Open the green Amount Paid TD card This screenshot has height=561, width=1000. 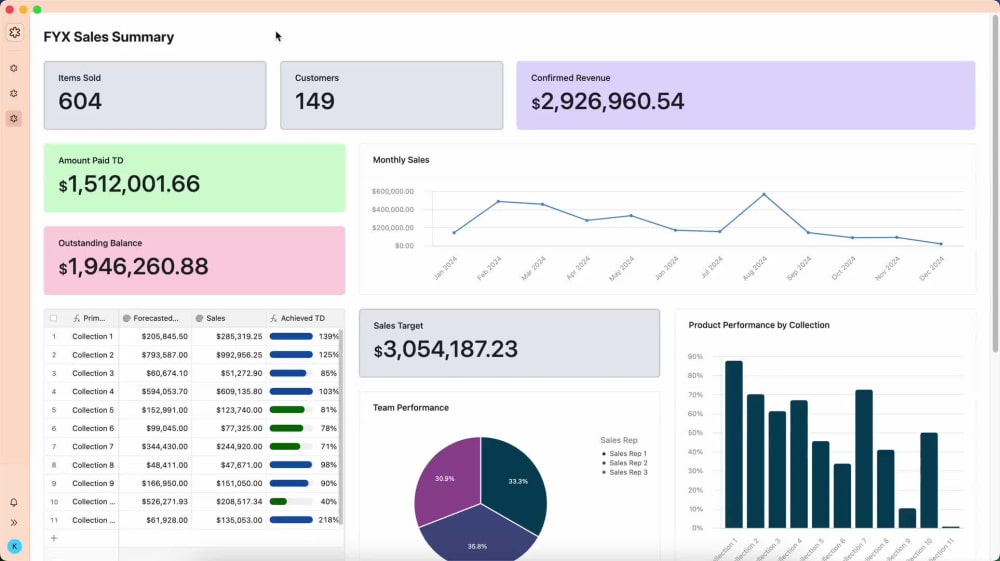[x=195, y=178]
